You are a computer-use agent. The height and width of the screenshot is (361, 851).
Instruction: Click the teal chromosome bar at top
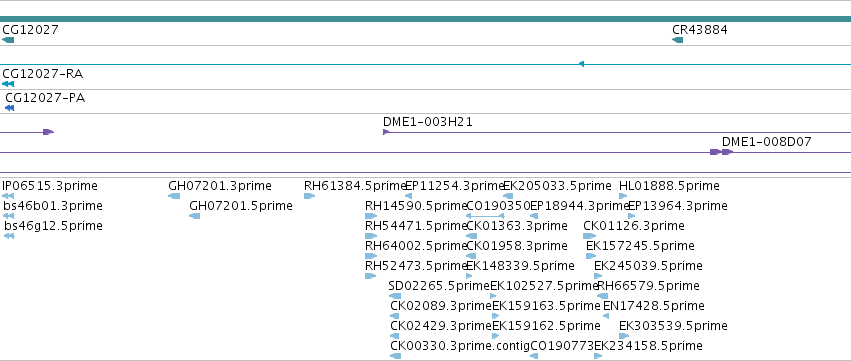[x=426, y=19]
